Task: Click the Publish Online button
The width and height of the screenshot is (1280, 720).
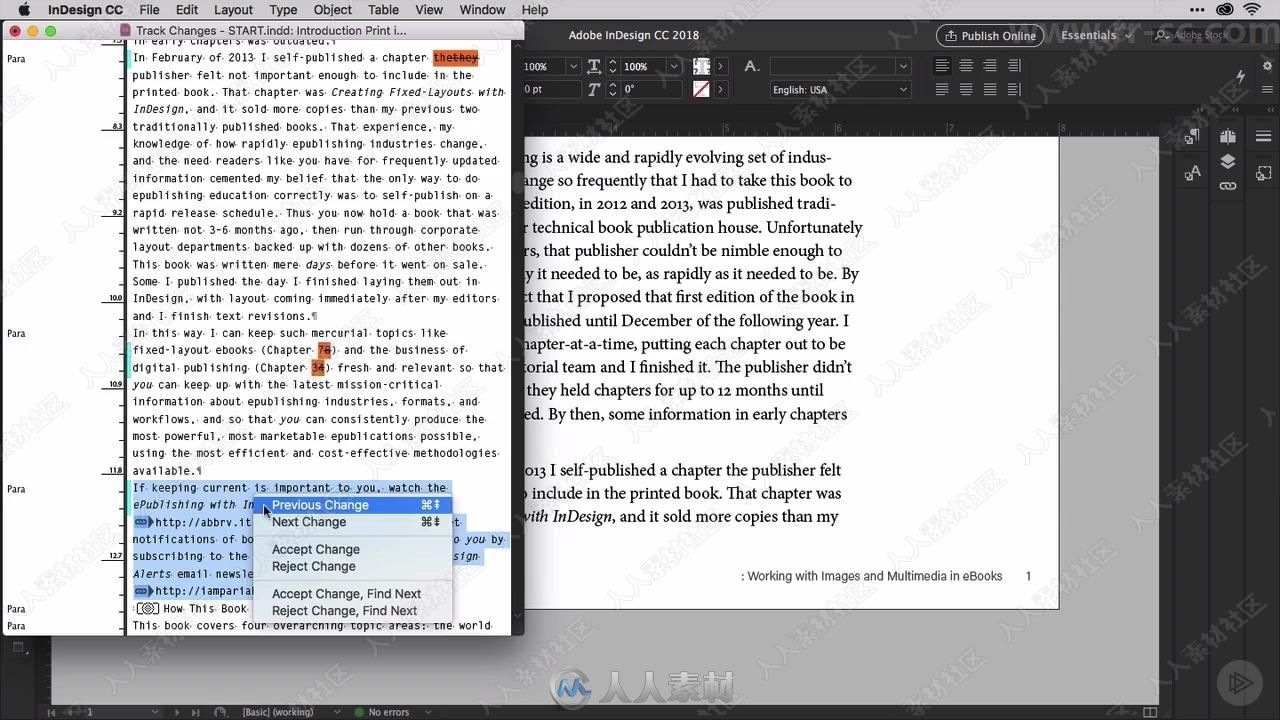Action: 990,35
